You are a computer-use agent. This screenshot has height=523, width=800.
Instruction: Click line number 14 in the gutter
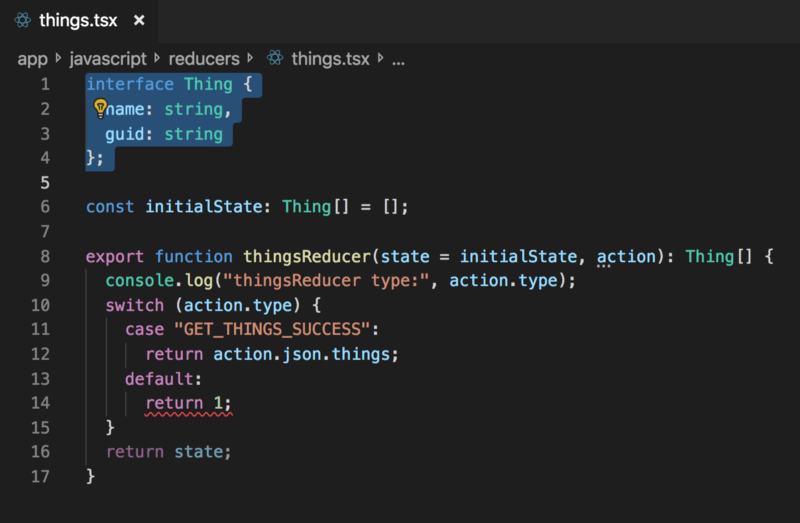[40, 403]
